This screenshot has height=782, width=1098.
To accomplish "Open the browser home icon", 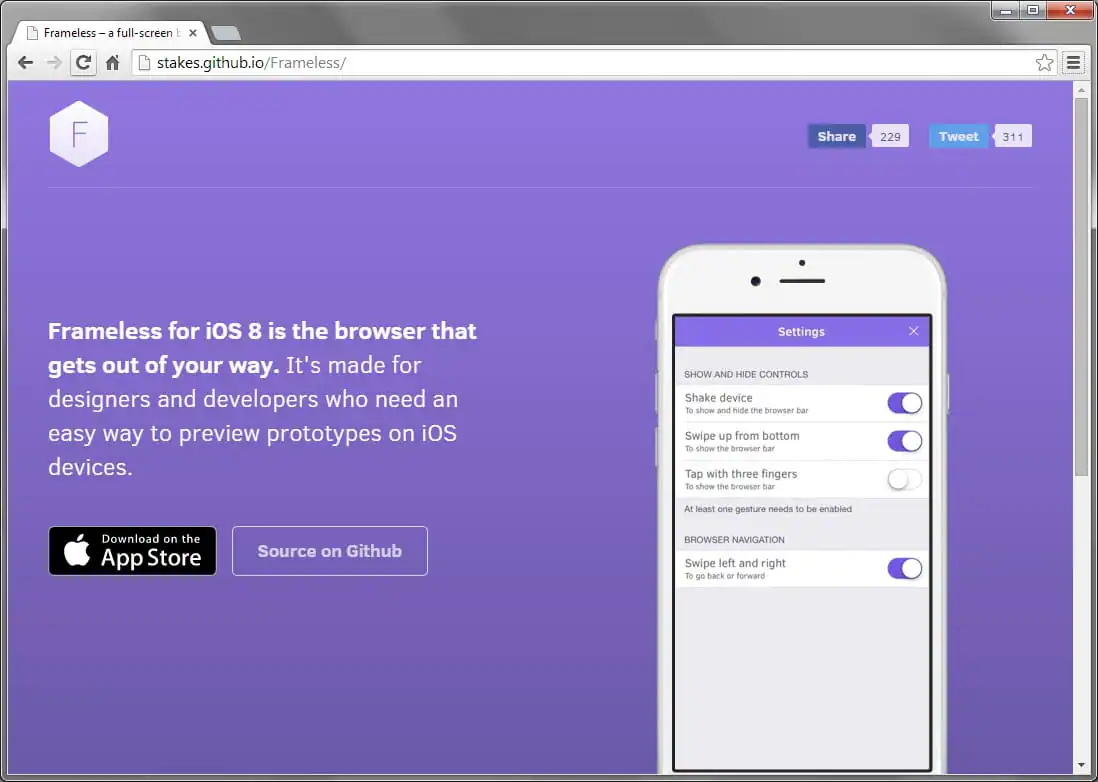I will (112, 63).
